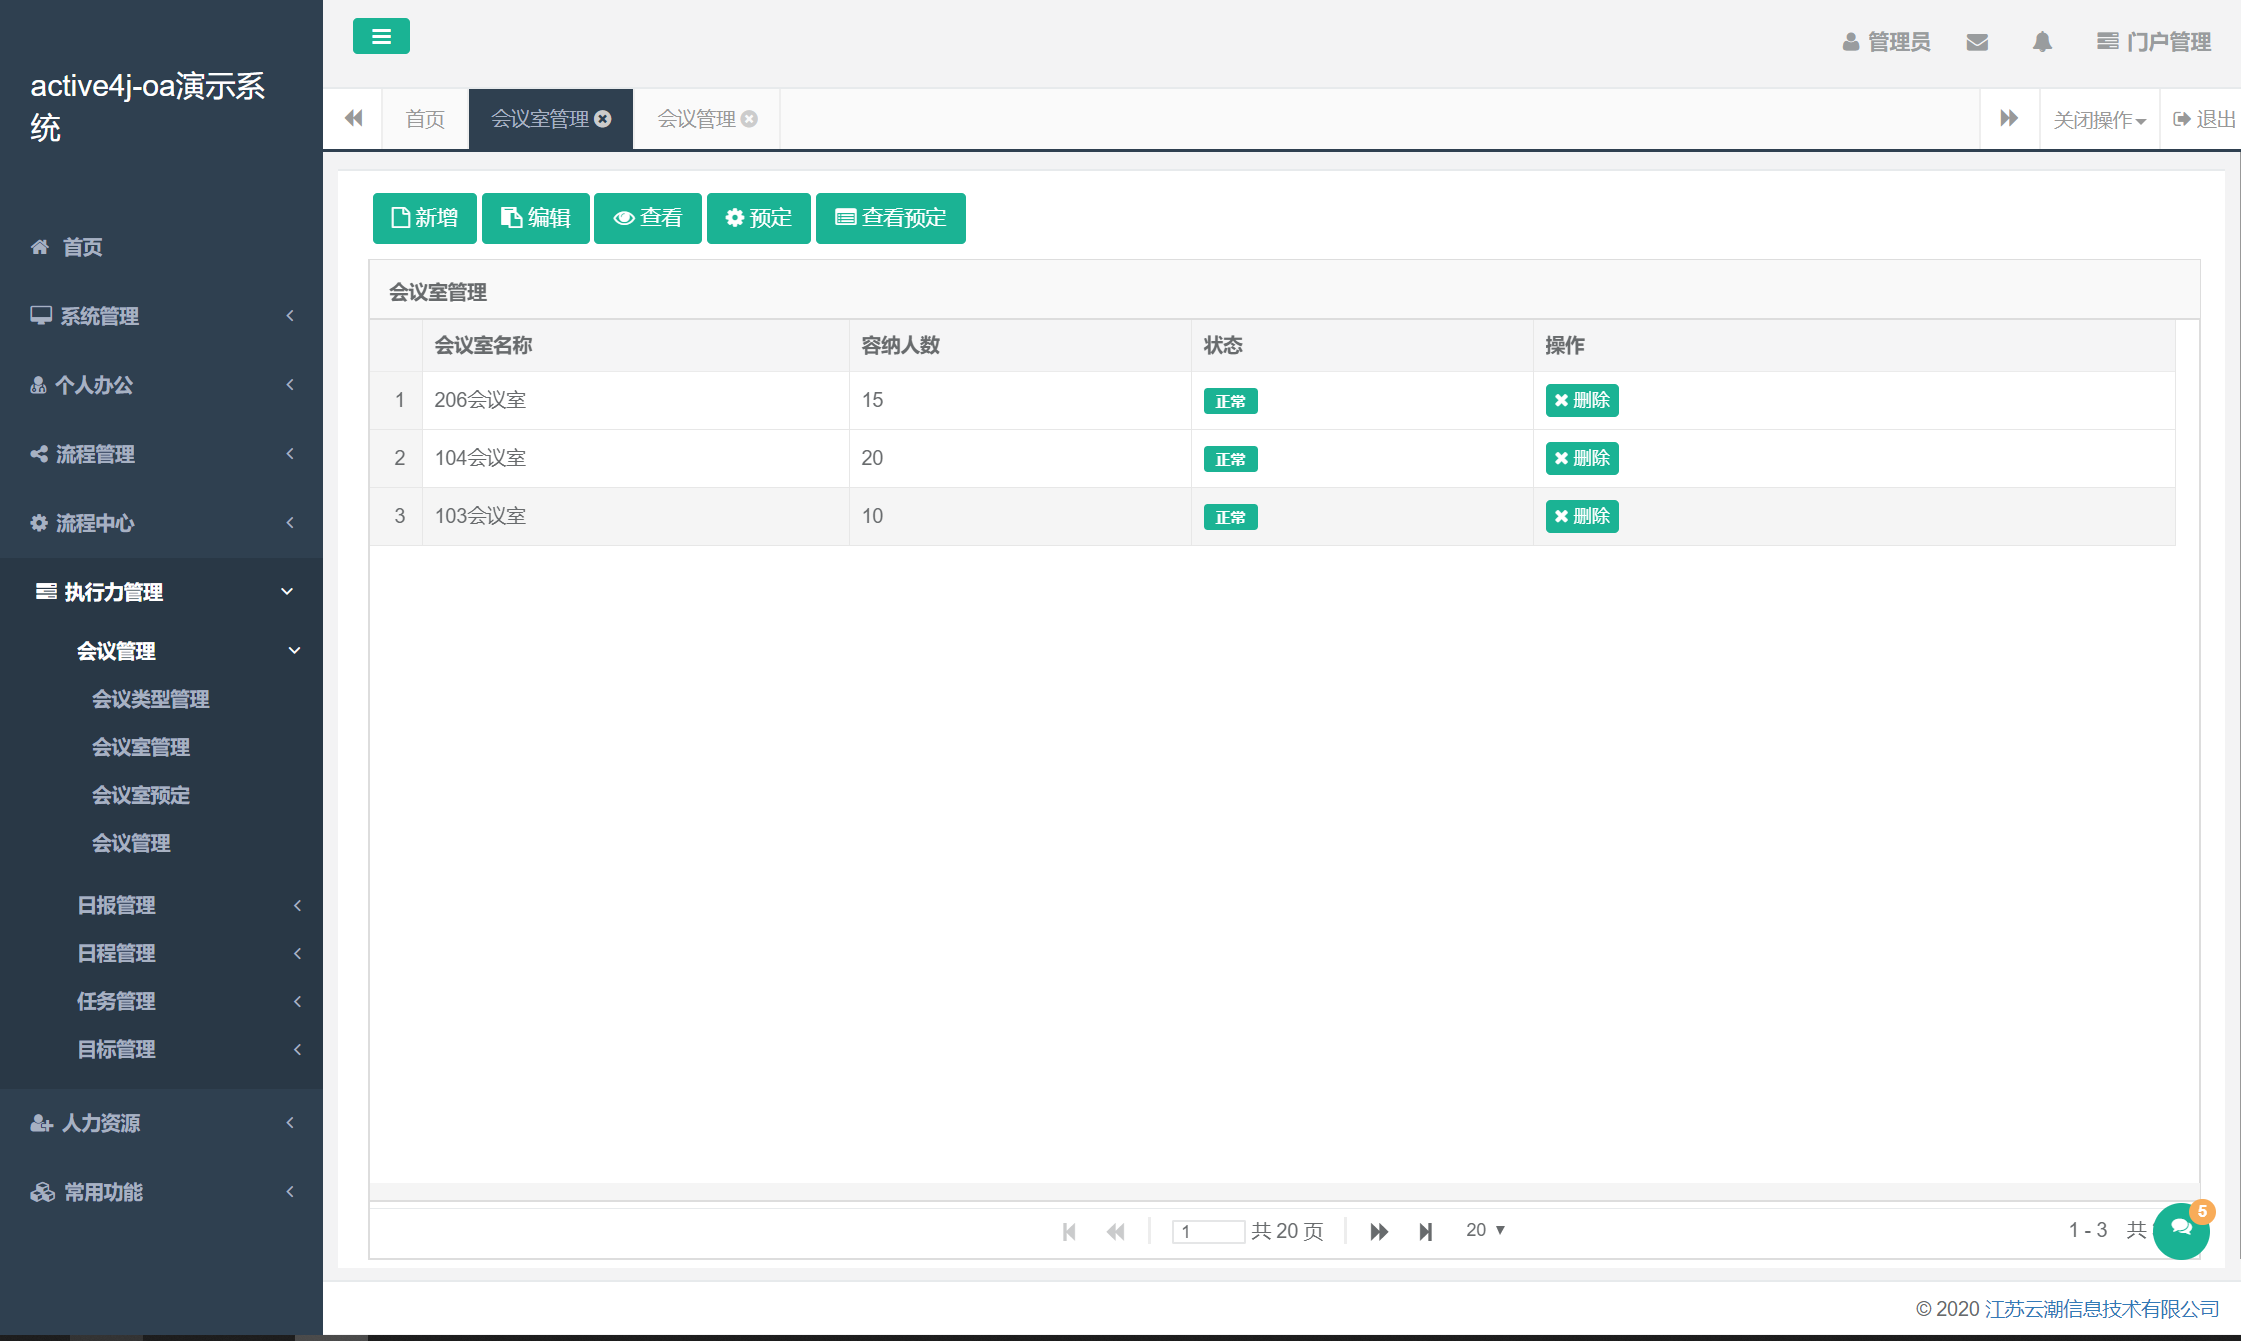Click 退出 to log out

click(x=2204, y=119)
